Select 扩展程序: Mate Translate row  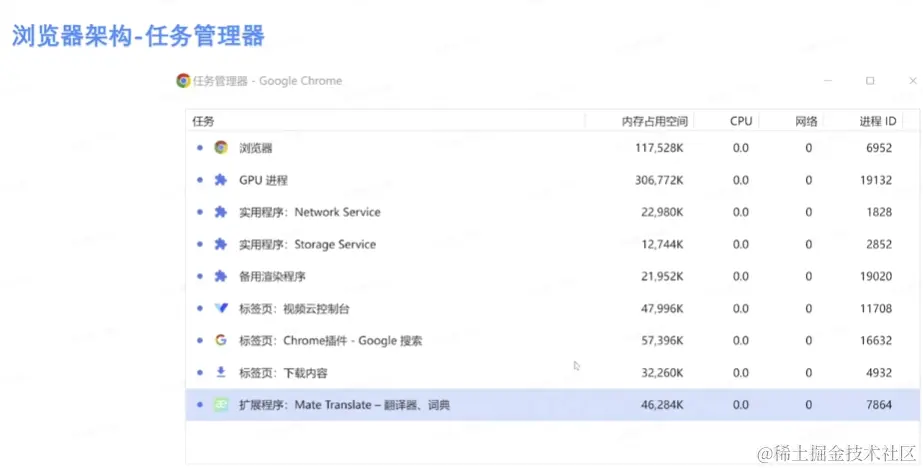point(552,405)
